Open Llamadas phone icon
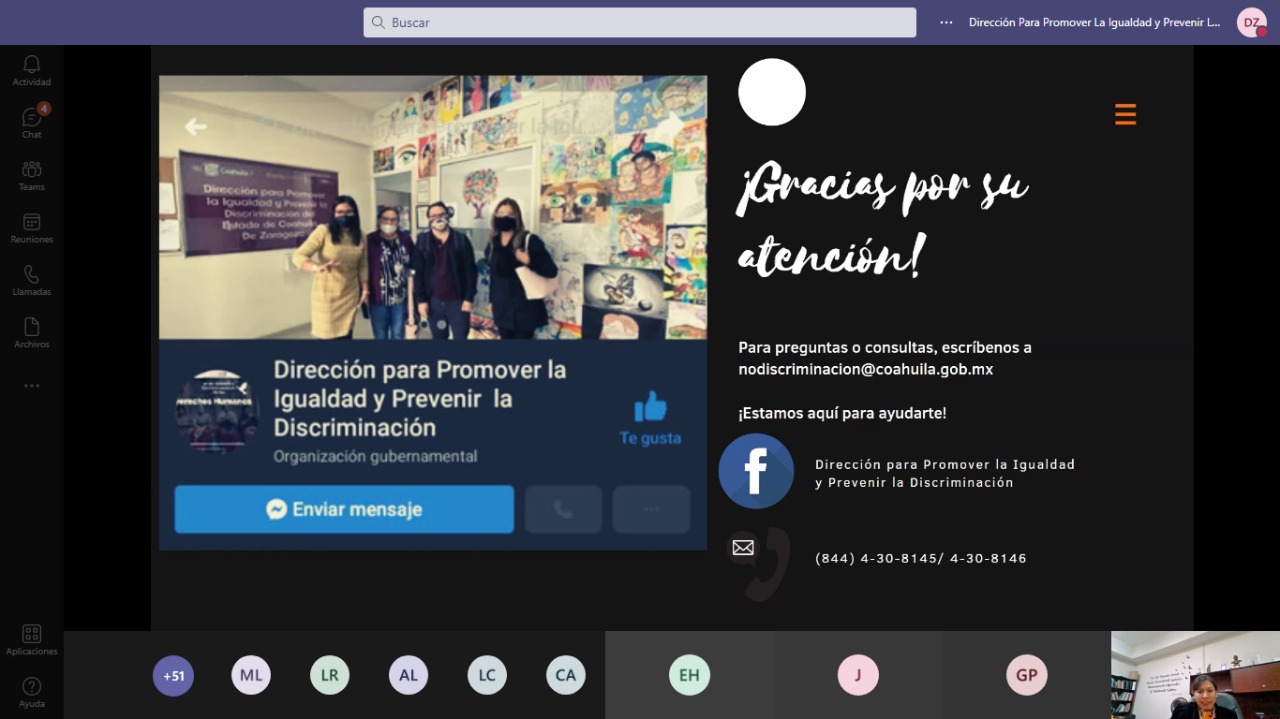Image resolution: width=1280 pixels, height=719 pixels. 31,280
